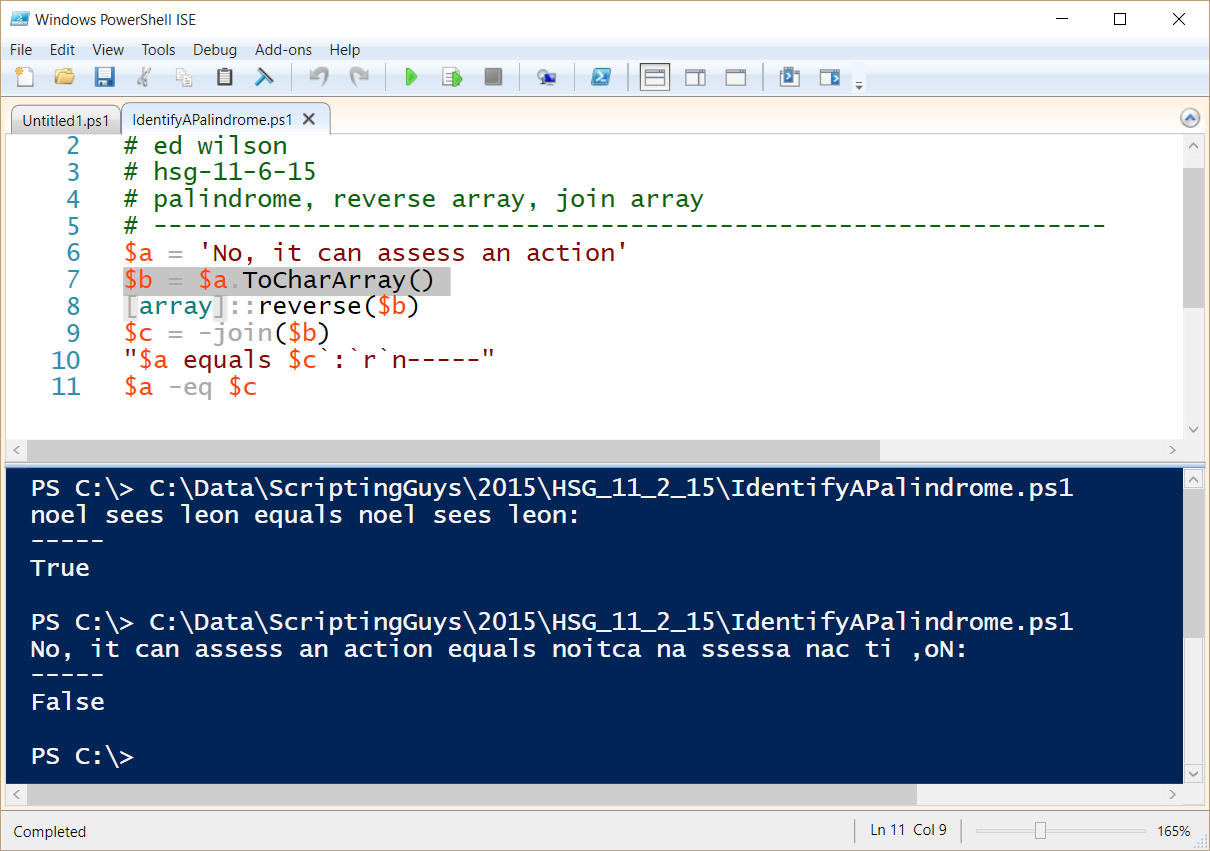Run selection with the toolbar icon

452,77
